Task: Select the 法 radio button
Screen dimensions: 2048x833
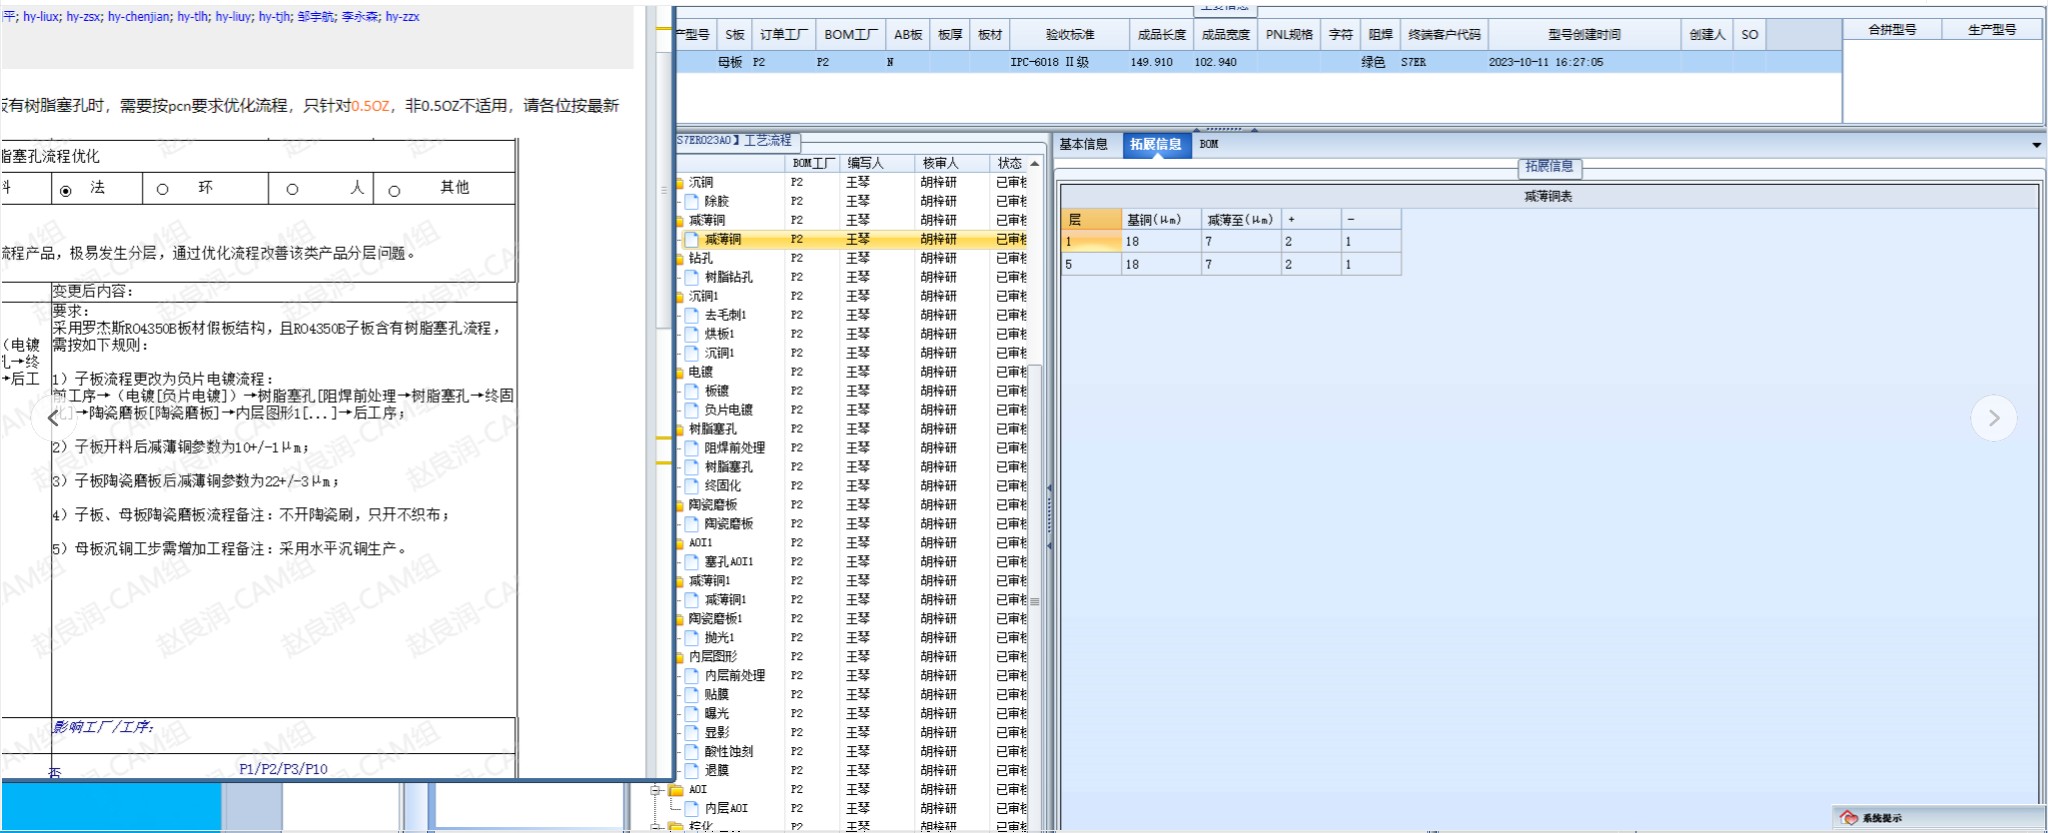Action: pyautogui.click(x=66, y=190)
